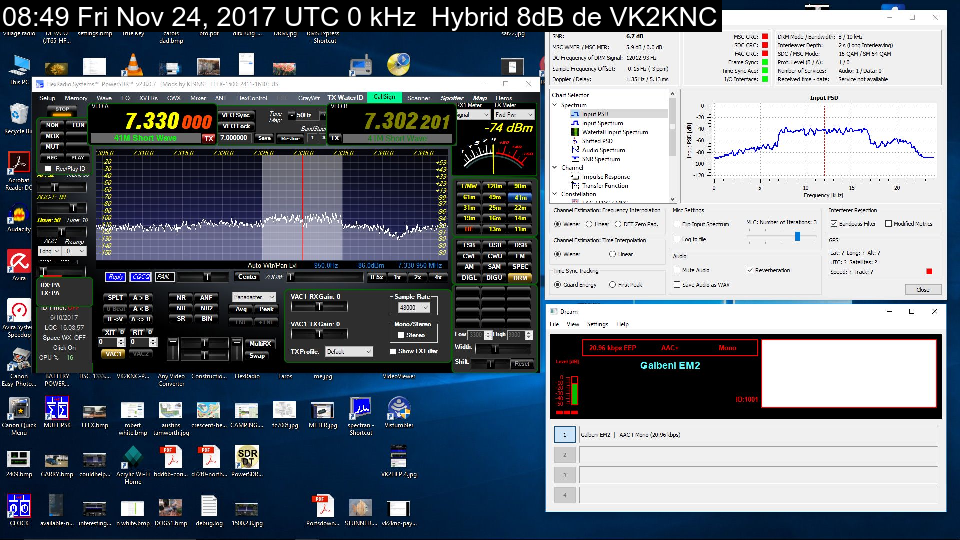The height and width of the screenshot is (540, 960).
Task: Click Close in the evaluation dialog
Action: click(923, 290)
